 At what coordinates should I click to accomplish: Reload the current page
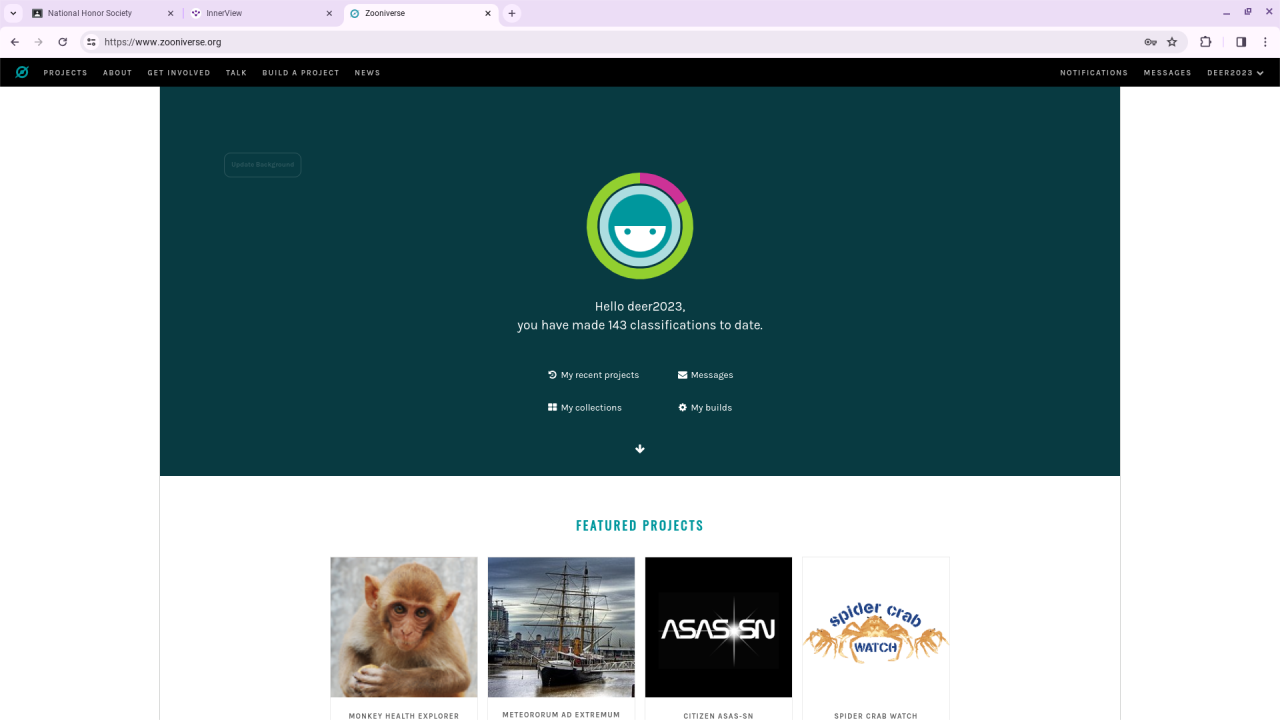pos(63,42)
